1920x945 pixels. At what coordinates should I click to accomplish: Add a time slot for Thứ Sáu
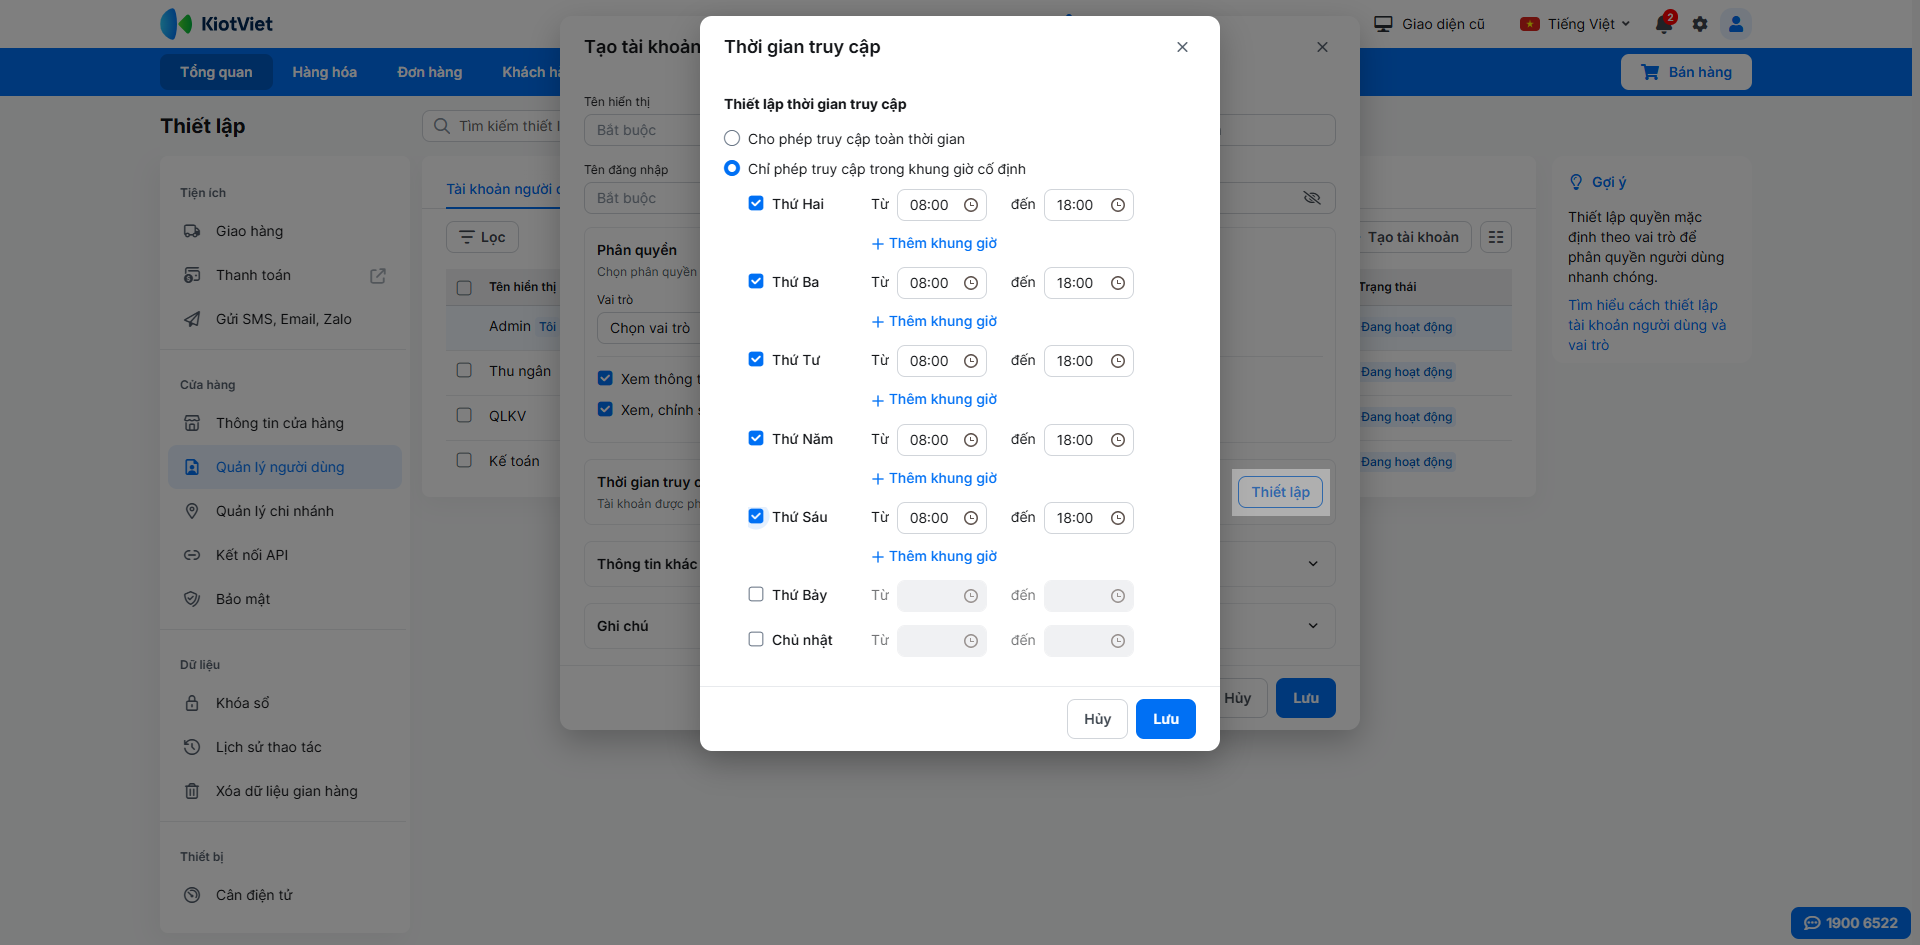tap(934, 556)
